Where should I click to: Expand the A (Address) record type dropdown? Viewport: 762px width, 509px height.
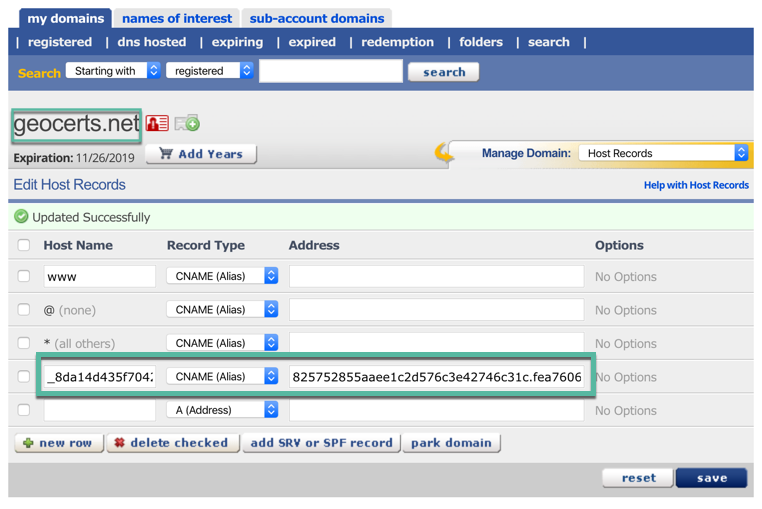[222, 410]
